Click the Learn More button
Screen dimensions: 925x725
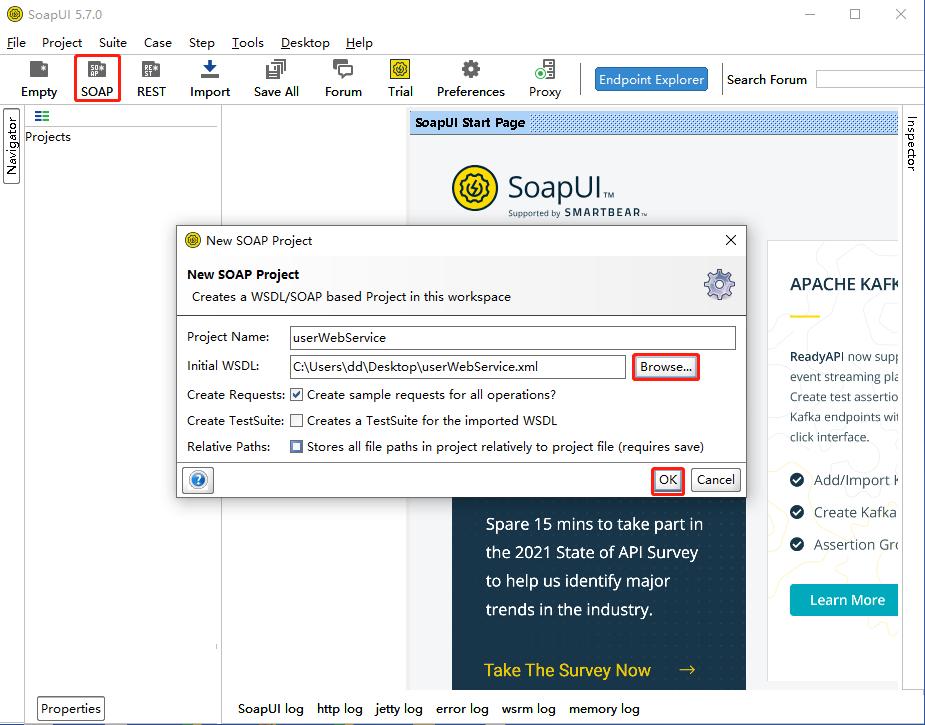[x=844, y=600]
